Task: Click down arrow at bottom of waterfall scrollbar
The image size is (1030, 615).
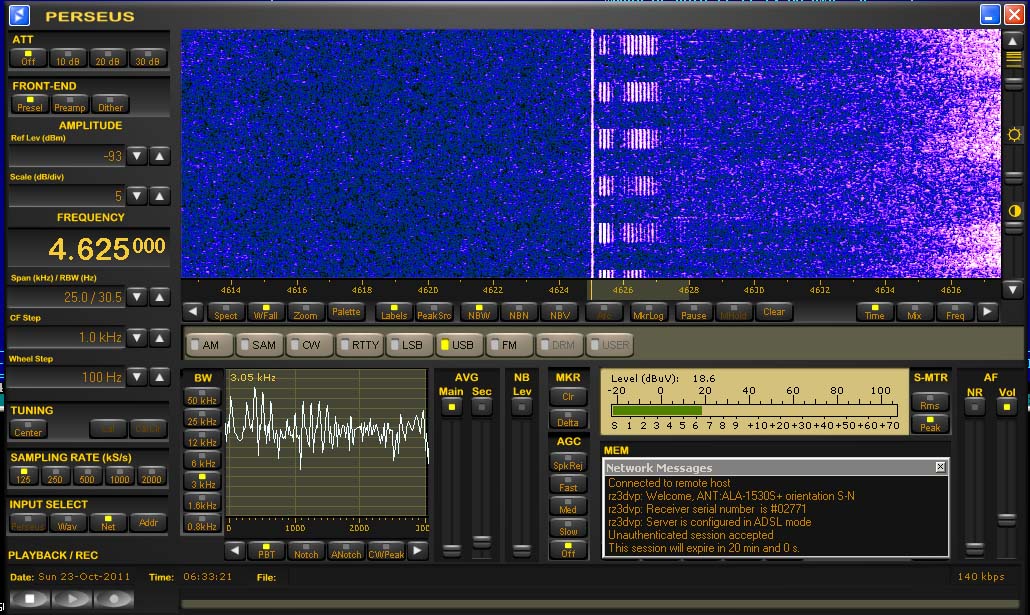Action: (x=1013, y=288)
